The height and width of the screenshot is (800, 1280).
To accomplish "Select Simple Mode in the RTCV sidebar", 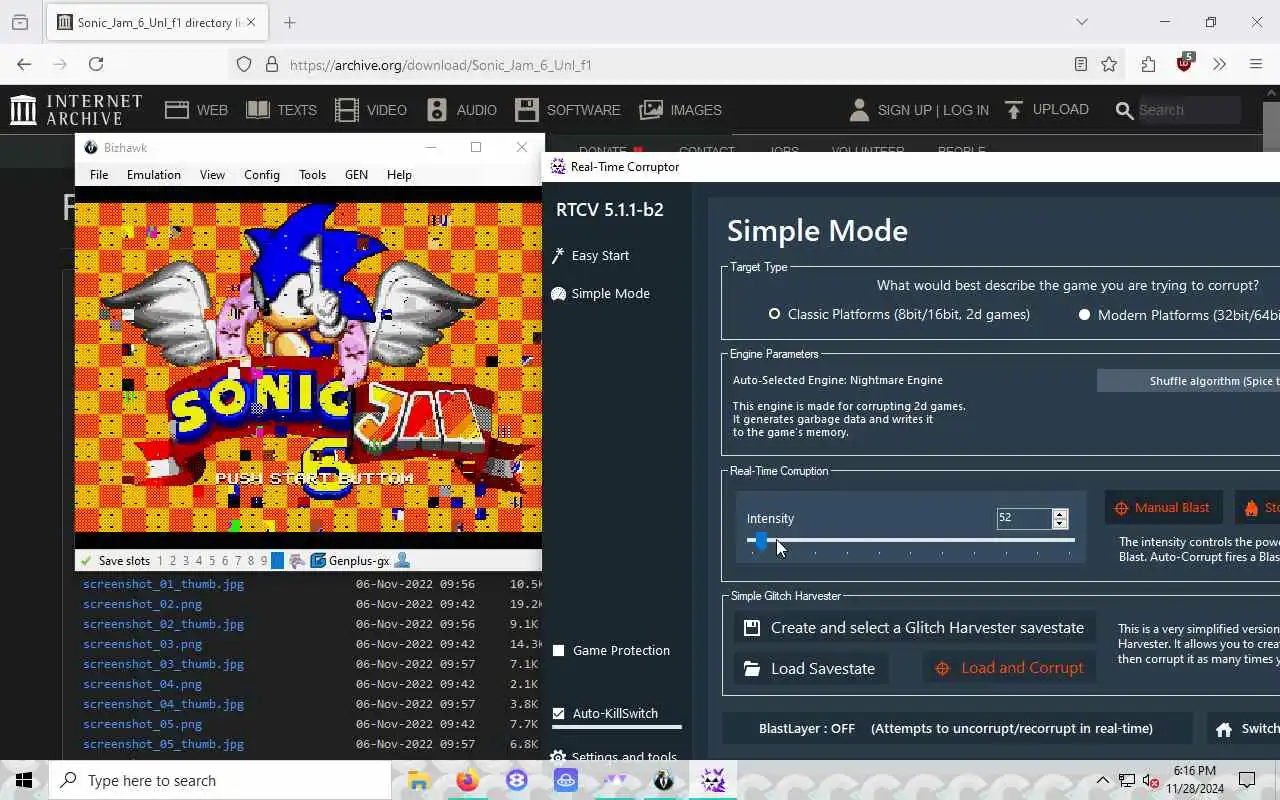I will pos(600,293).
